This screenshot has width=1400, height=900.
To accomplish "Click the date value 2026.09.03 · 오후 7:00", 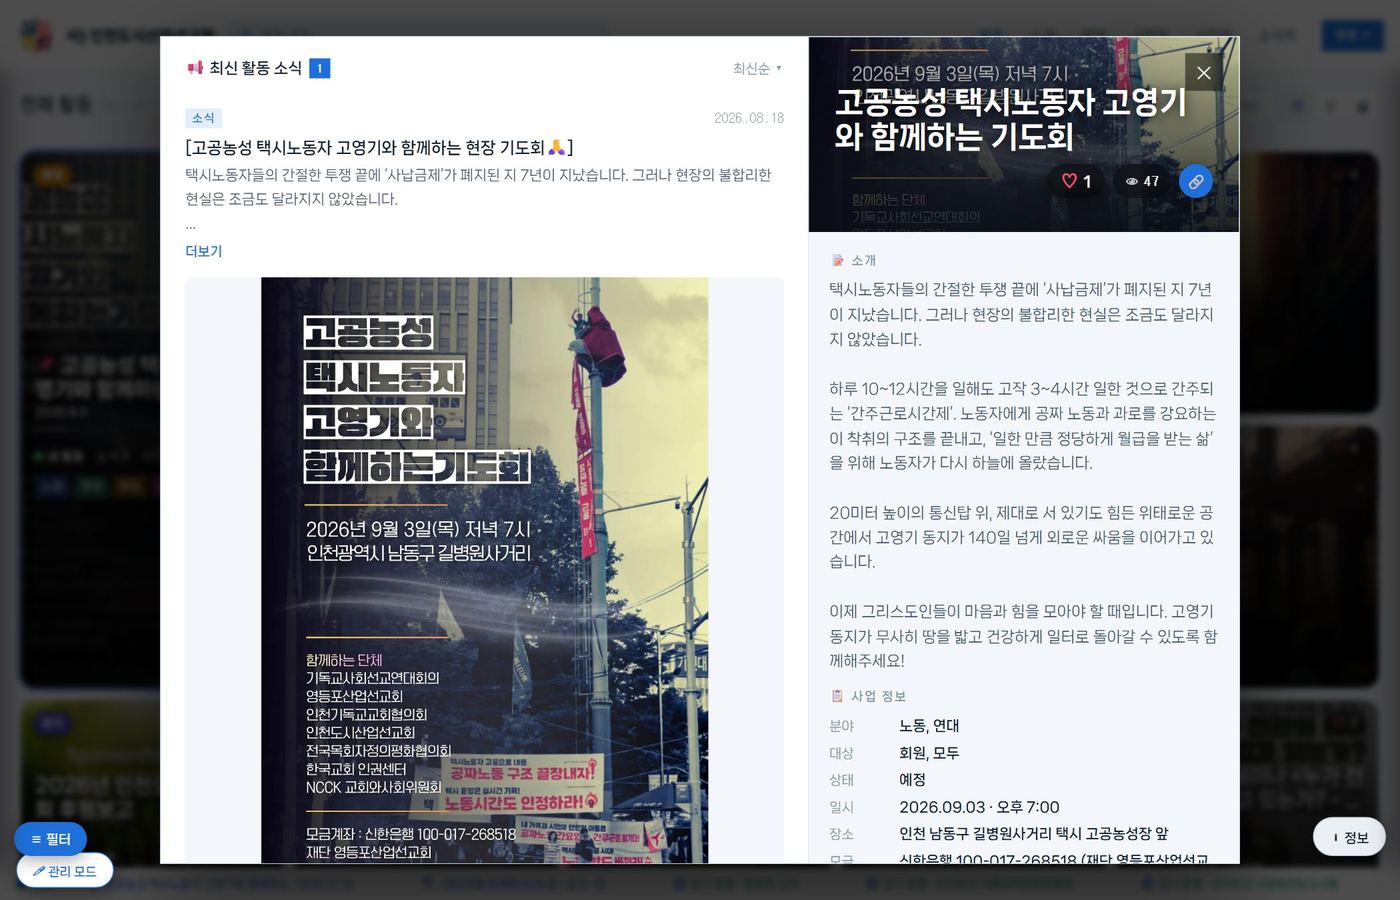I will [x=979, y=807].
